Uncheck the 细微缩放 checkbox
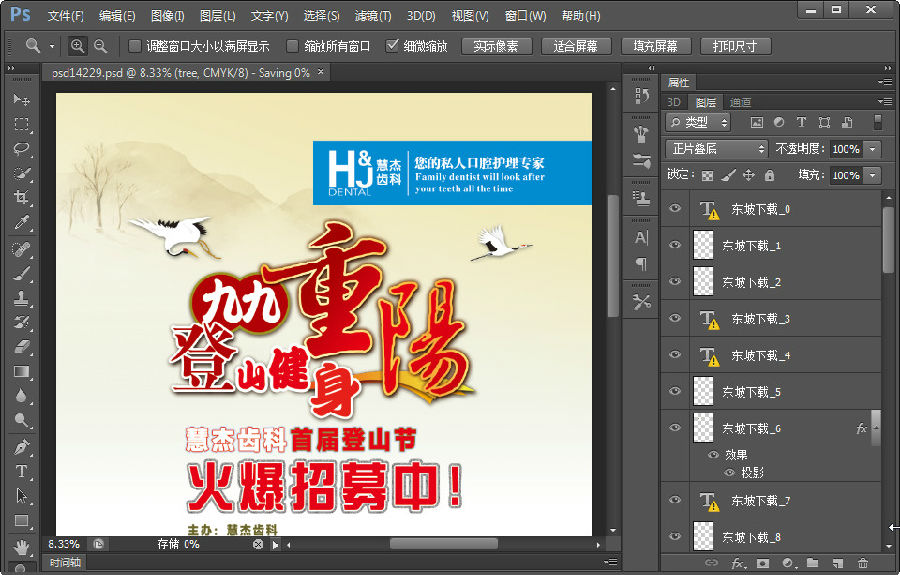900x575 pixels. pyautogui.click(x=392, y=45)
